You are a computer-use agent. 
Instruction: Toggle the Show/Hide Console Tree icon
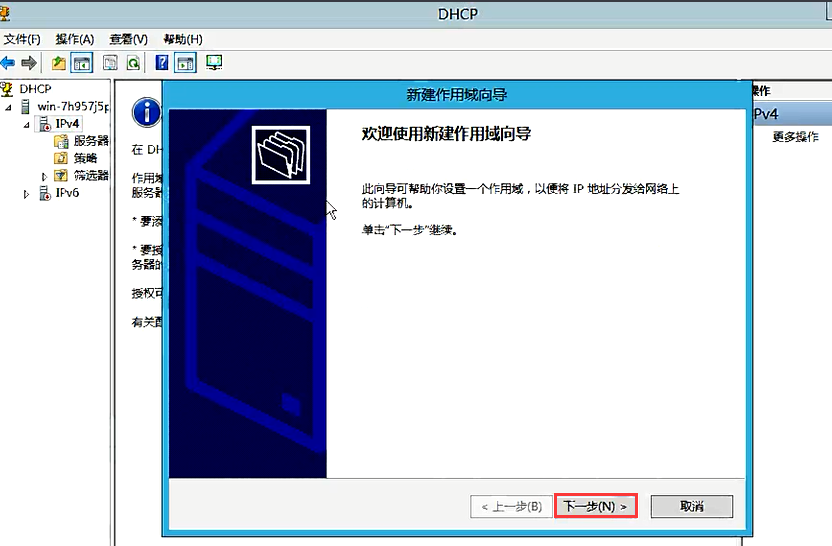click(x=82, y=63)
